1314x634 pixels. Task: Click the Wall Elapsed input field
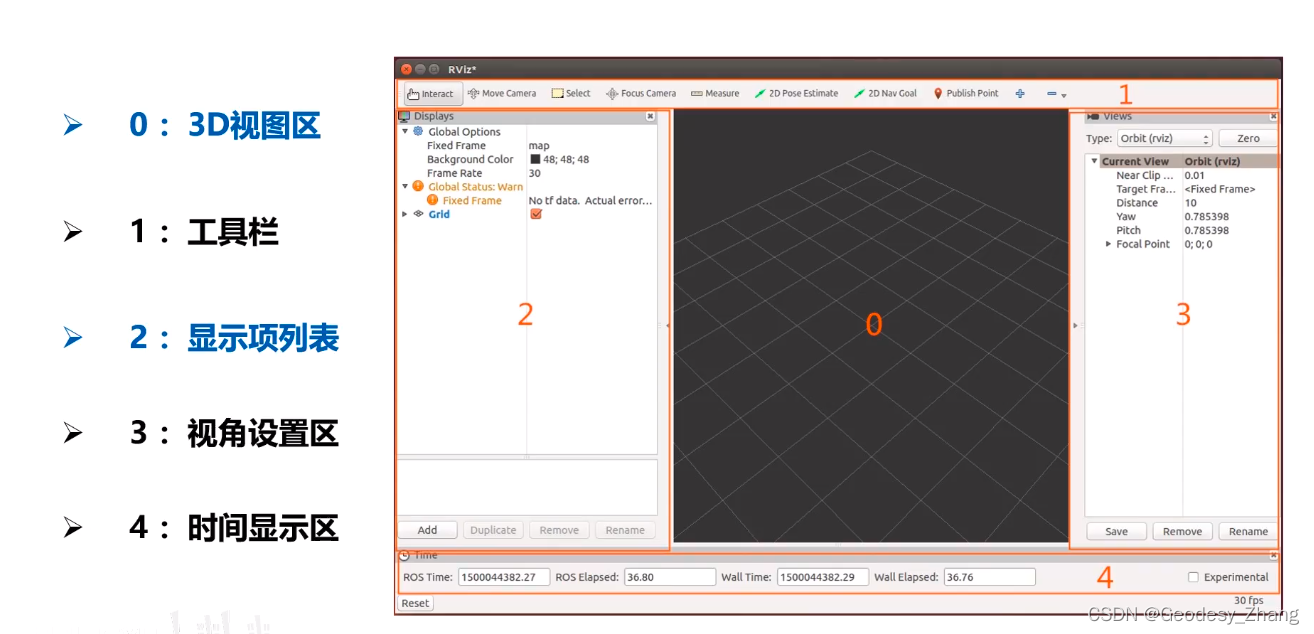coord(989,577)
